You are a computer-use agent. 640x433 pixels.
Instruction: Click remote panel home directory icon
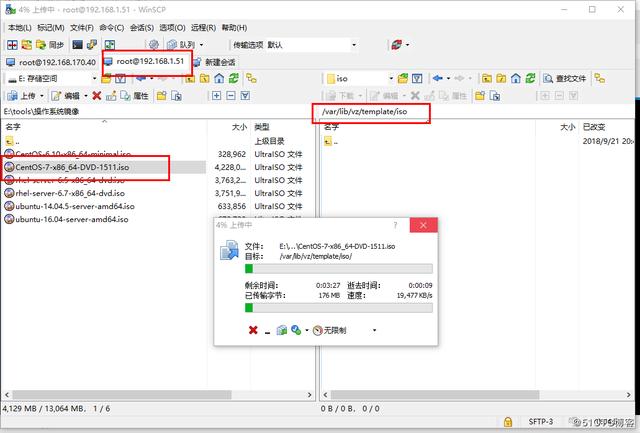click(x=516, y=78)
